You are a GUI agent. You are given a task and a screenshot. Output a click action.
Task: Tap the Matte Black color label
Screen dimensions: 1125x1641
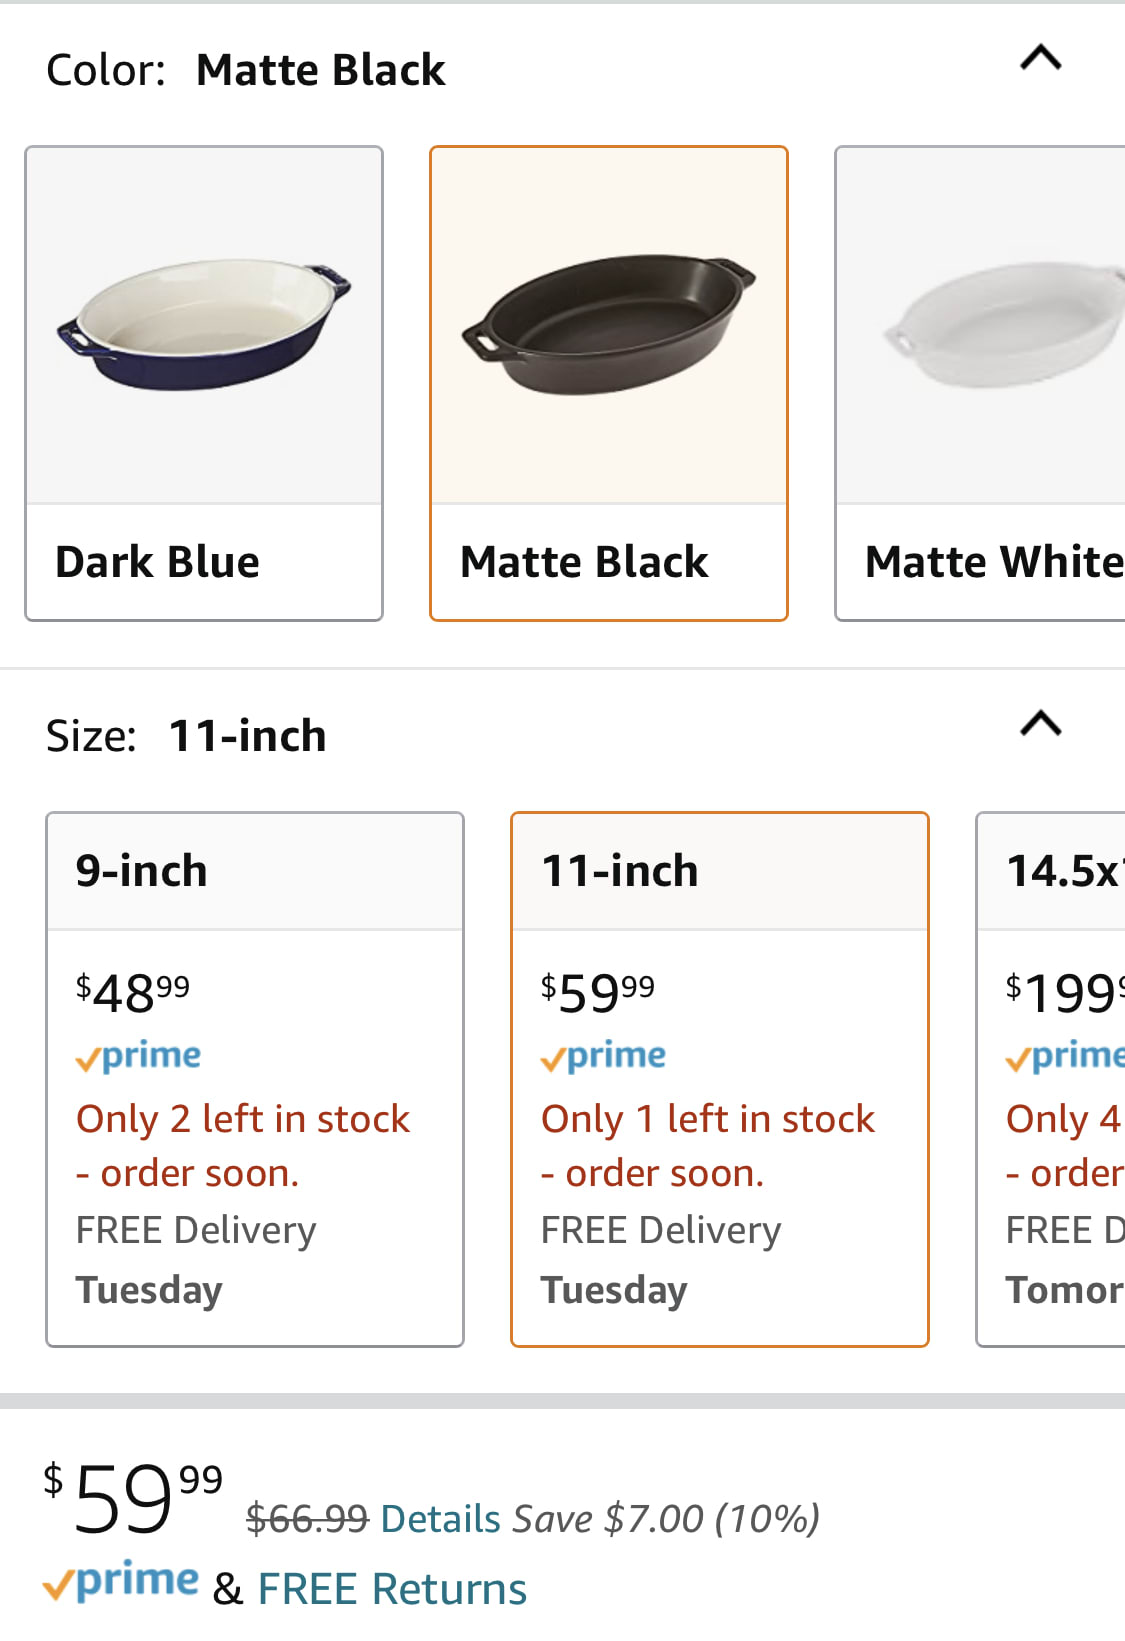click(584, 562)
